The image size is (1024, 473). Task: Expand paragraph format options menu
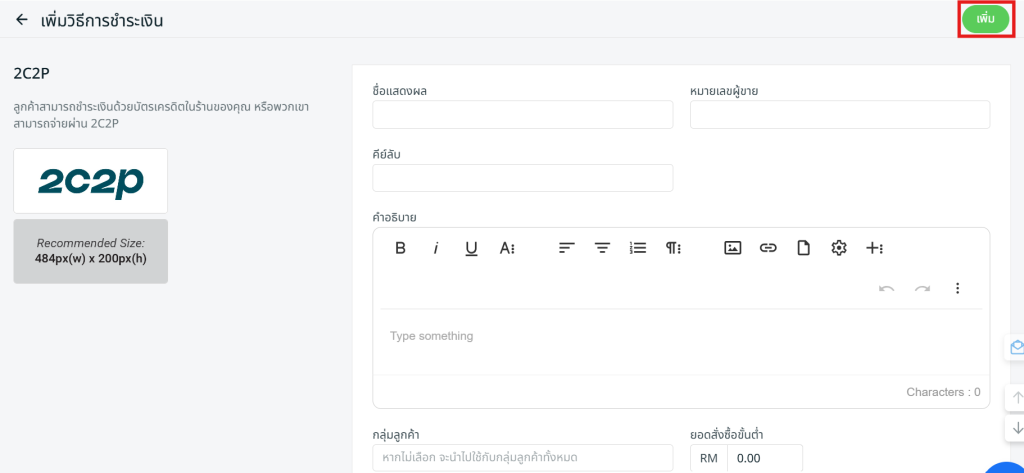tap(673, 248)
